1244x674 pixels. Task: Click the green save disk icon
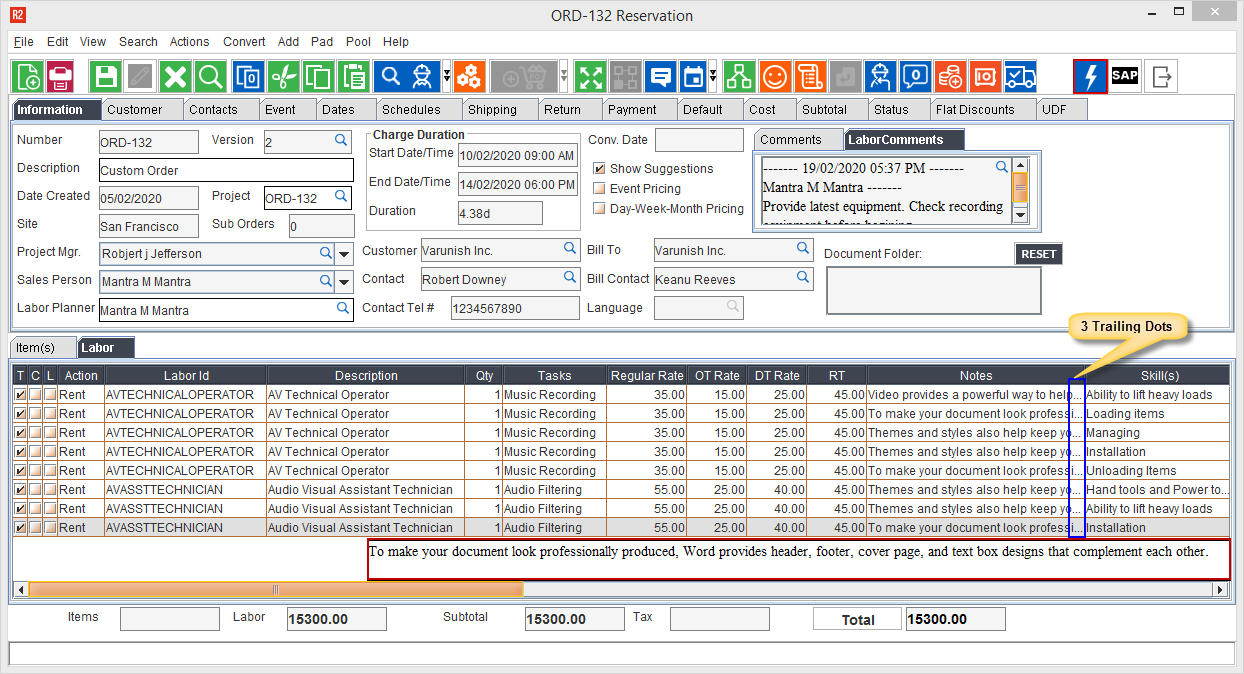click(106, 77)
